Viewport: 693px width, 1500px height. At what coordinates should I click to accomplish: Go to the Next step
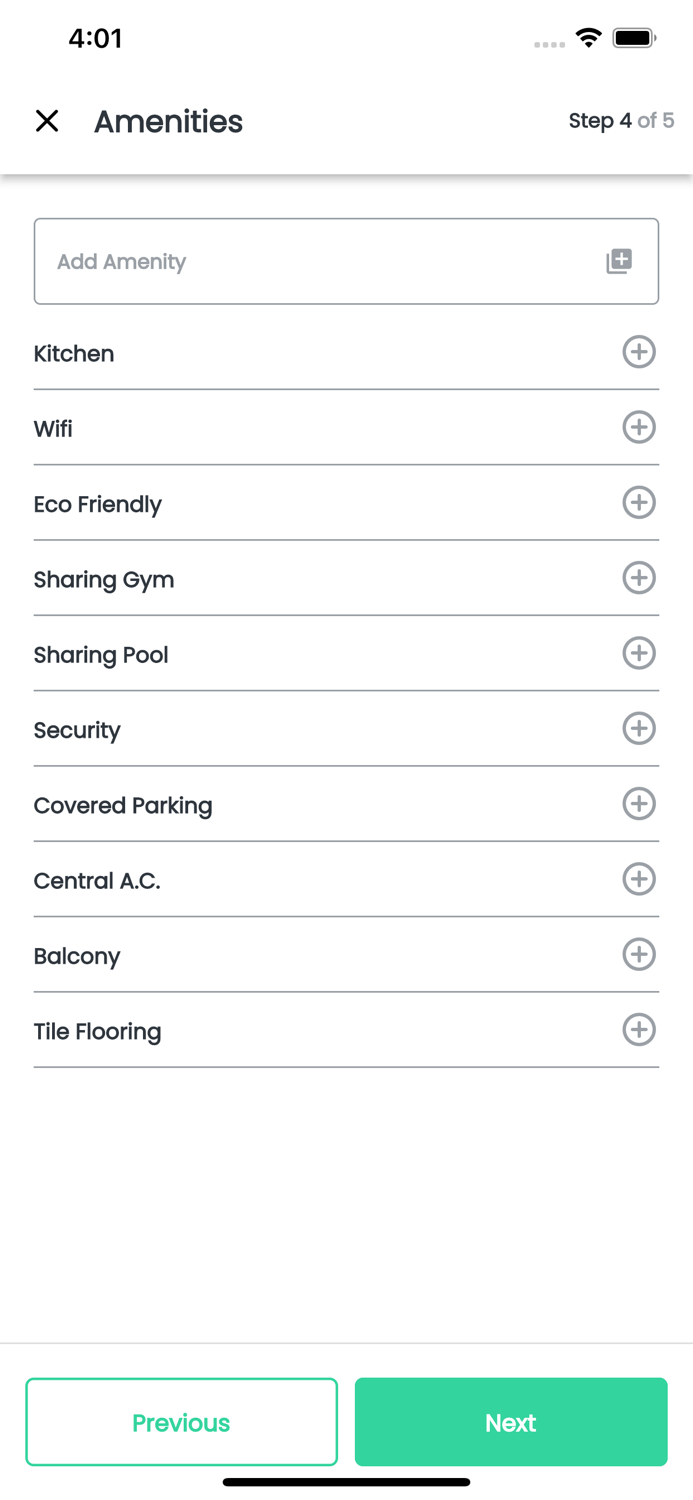coord(510,1422)
